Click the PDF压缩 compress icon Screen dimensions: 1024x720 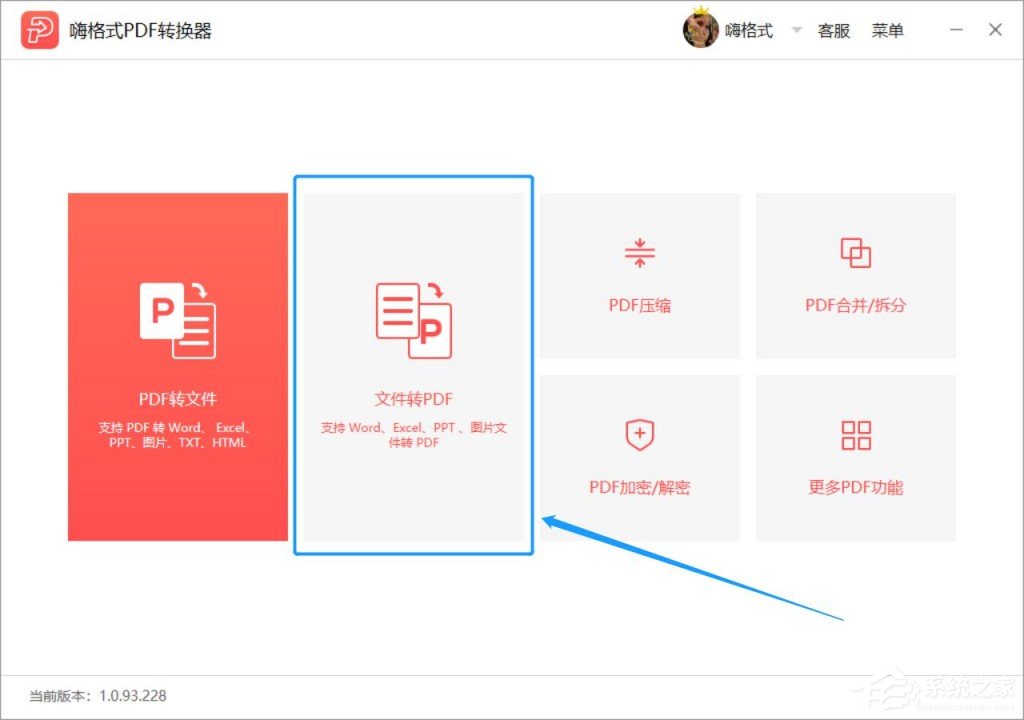(639, 254)
